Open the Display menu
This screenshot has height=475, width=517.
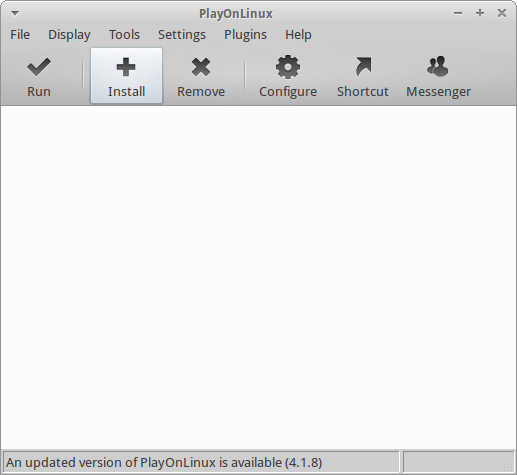coord(69,35)
